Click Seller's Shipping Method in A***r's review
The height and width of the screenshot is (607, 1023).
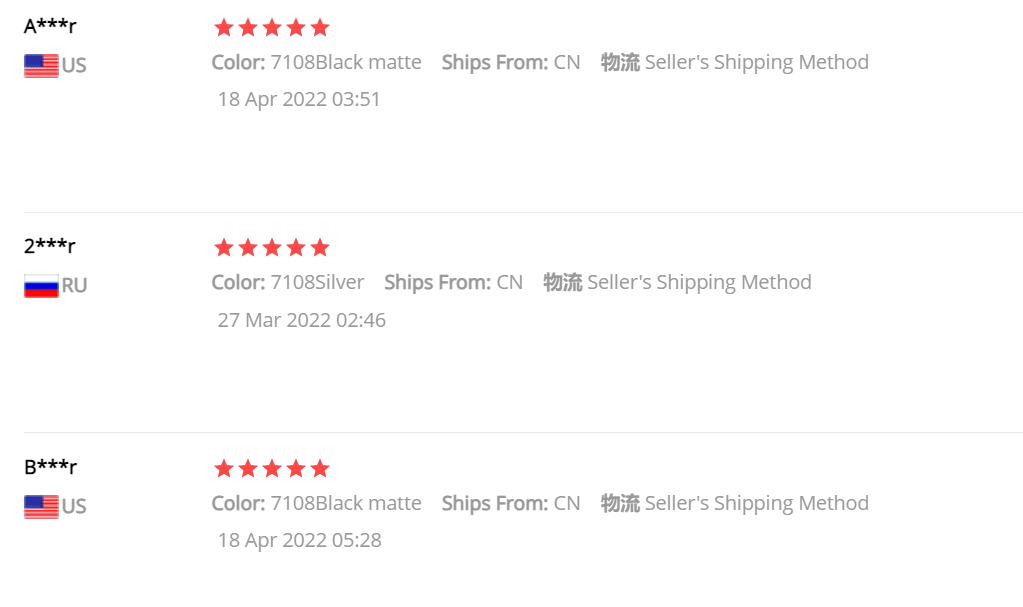point(756,62)
